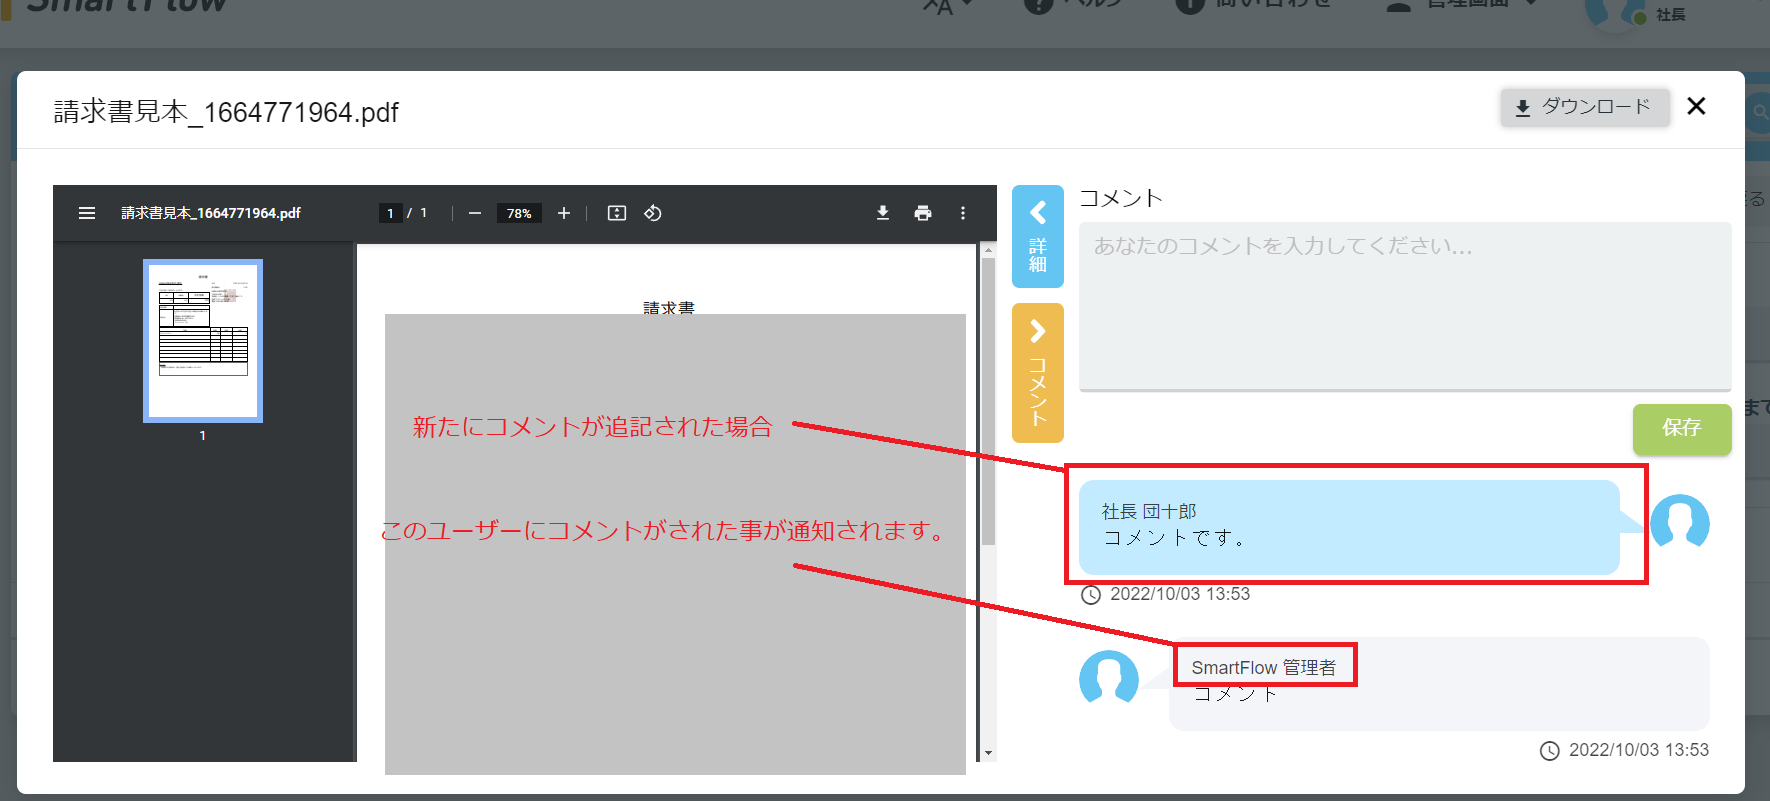Open the PDF viewer more actions menu

tap(963, 213)
